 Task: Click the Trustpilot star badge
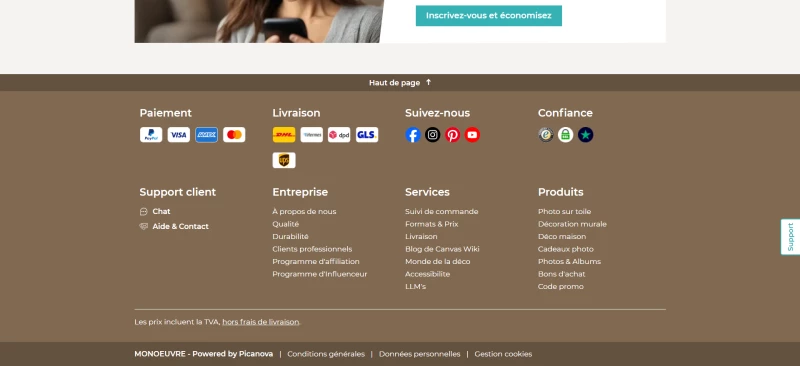(x=586, y=135)
